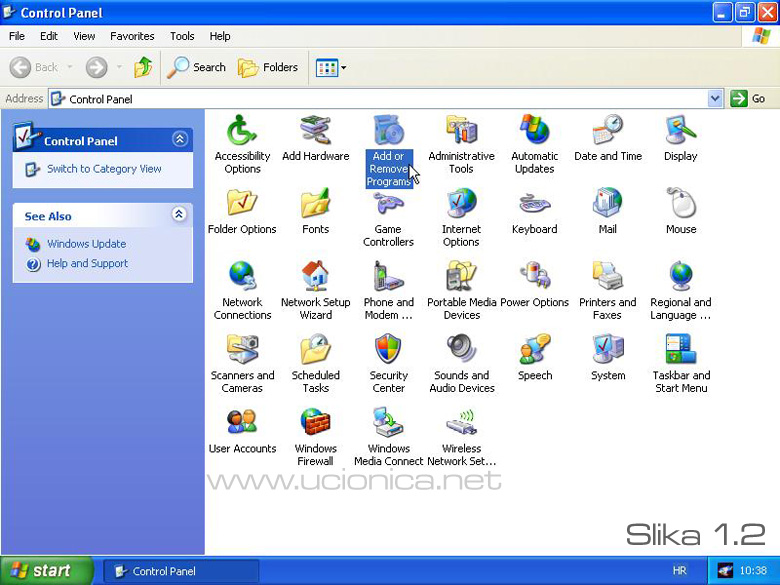Open Windows Media Connect

[x=389, y=437]
